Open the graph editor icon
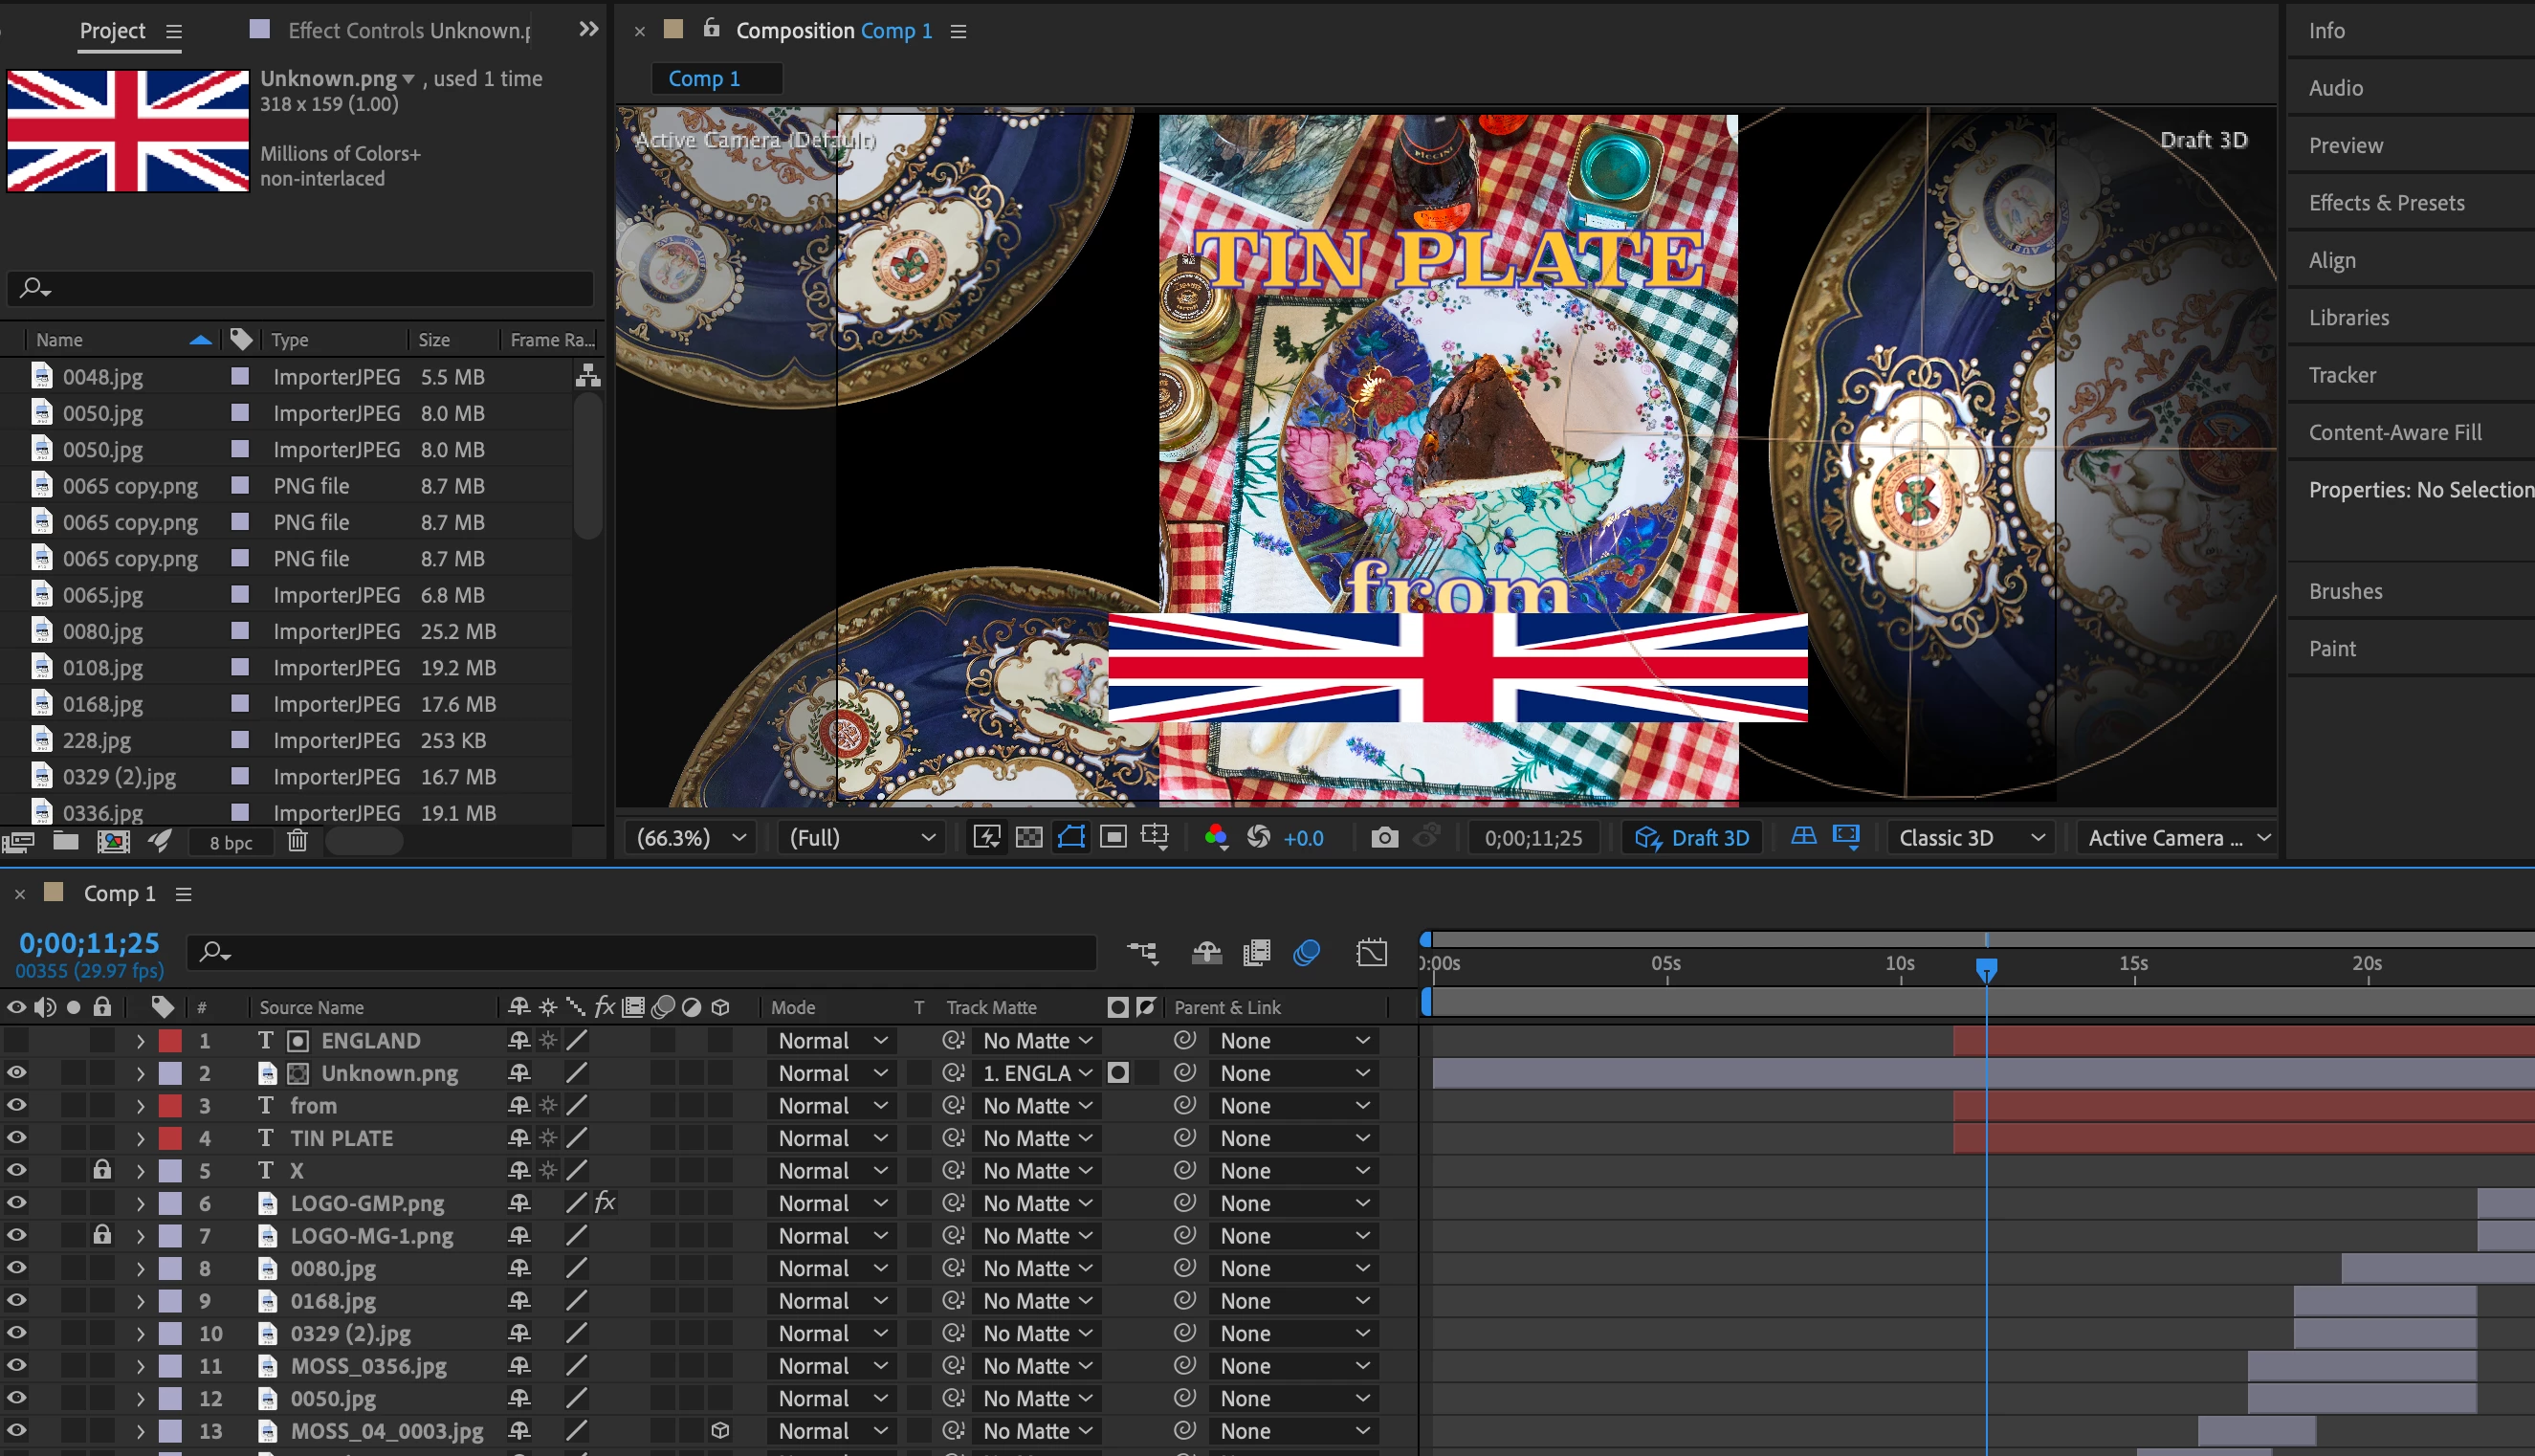This screenshot has height=1456, width=2535. [1371, 953]
